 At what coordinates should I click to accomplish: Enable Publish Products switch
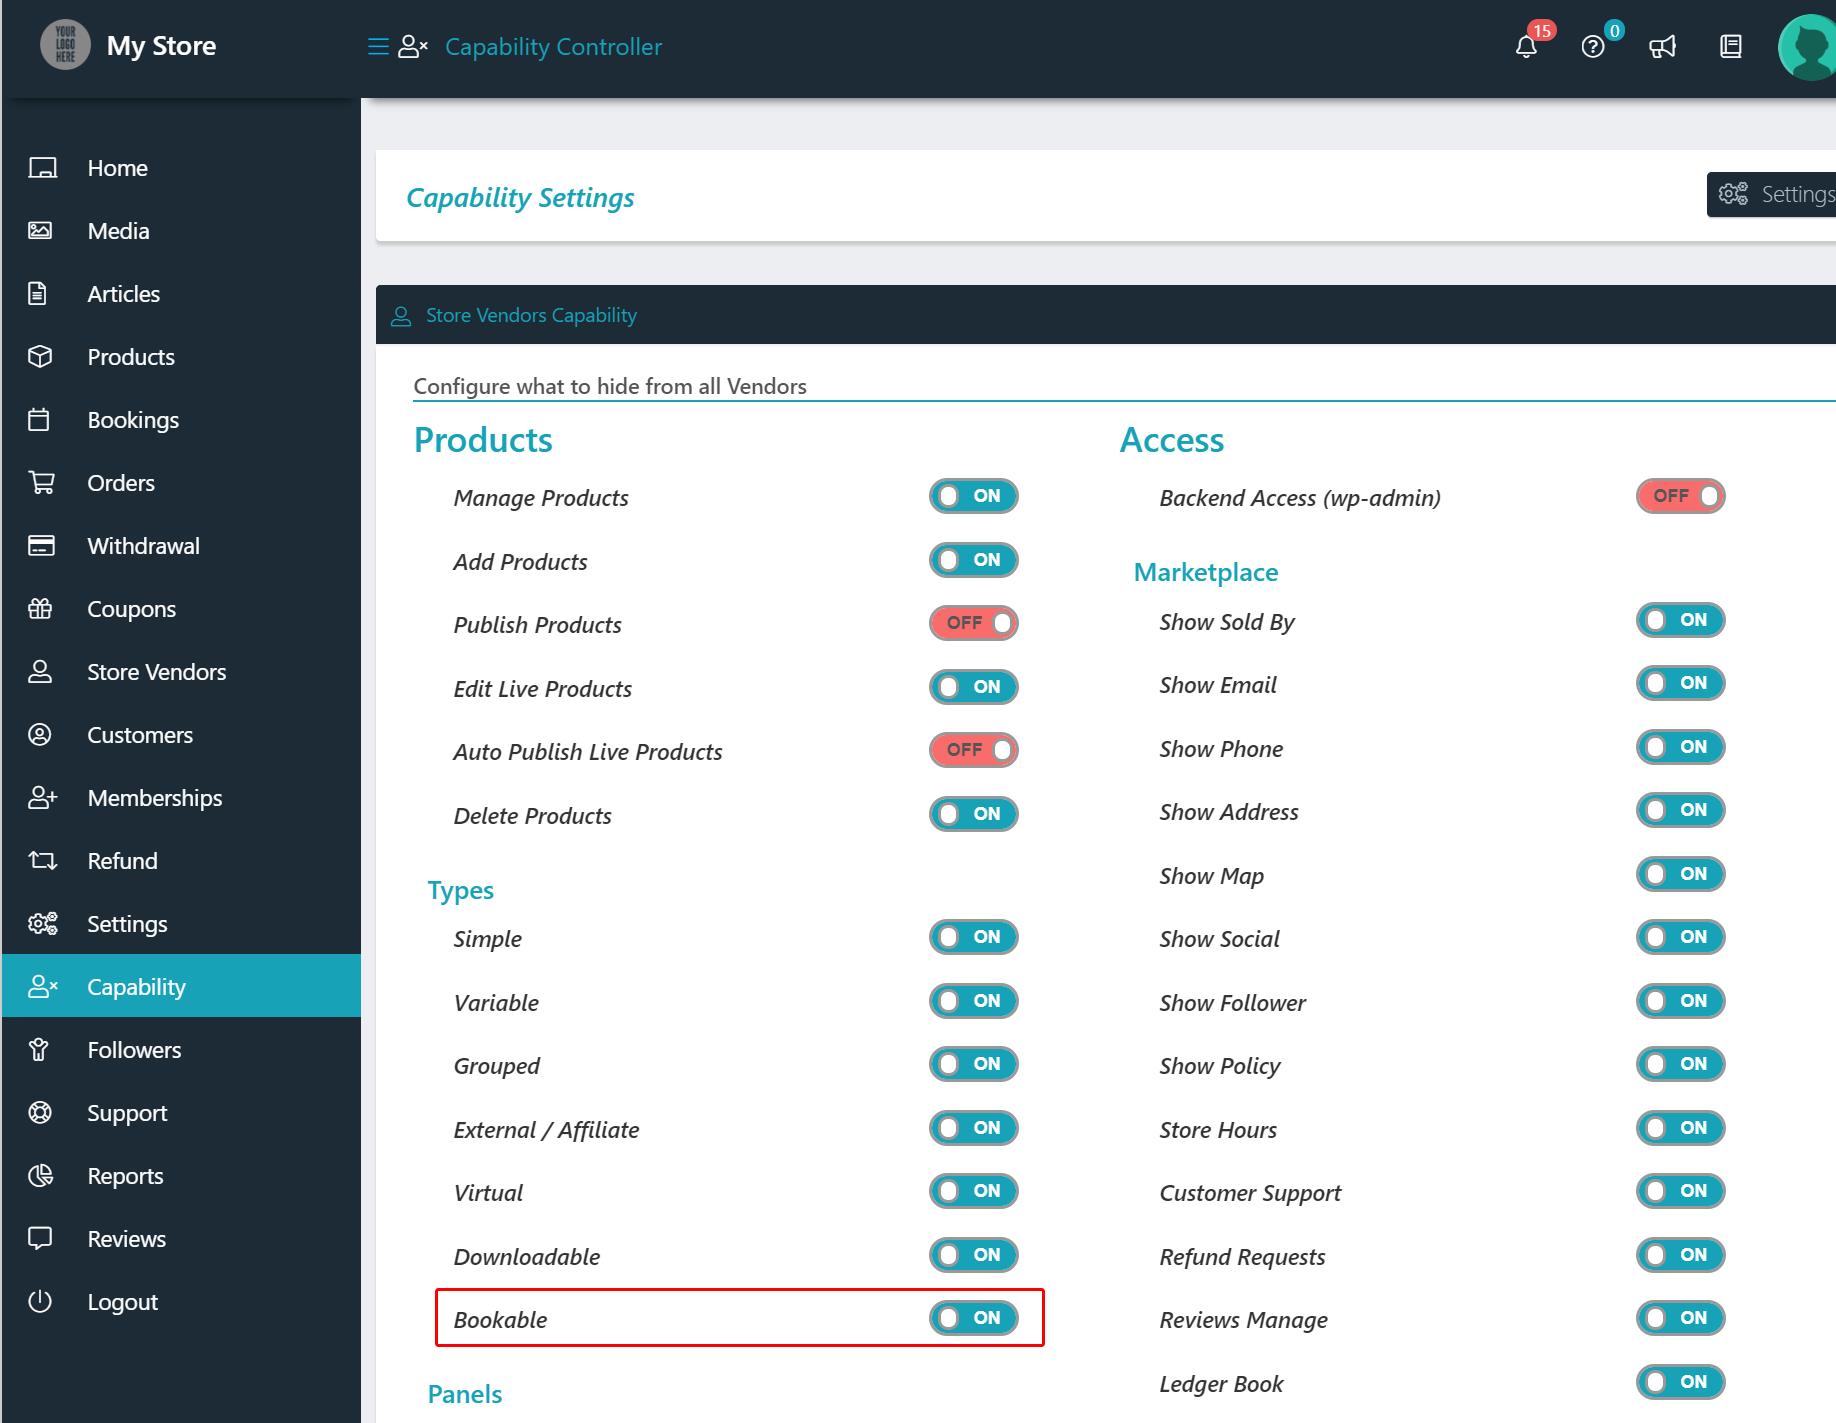[973, 623]
